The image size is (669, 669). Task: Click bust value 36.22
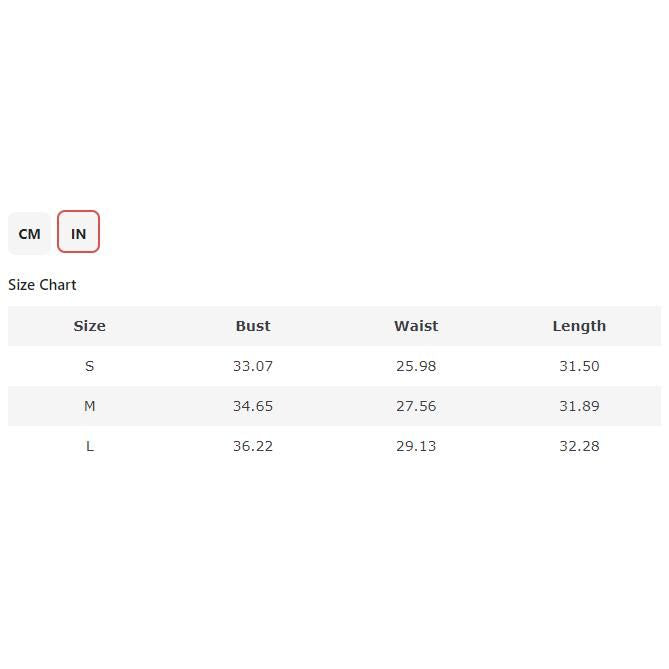coord(253,446)
